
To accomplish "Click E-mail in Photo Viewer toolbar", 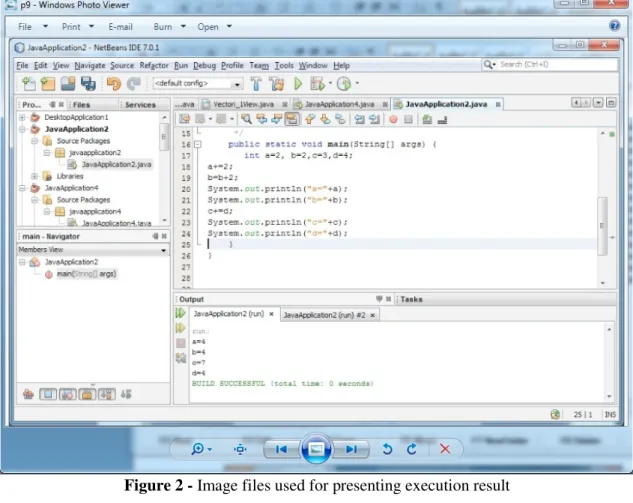I will click(x=120, y=27).
